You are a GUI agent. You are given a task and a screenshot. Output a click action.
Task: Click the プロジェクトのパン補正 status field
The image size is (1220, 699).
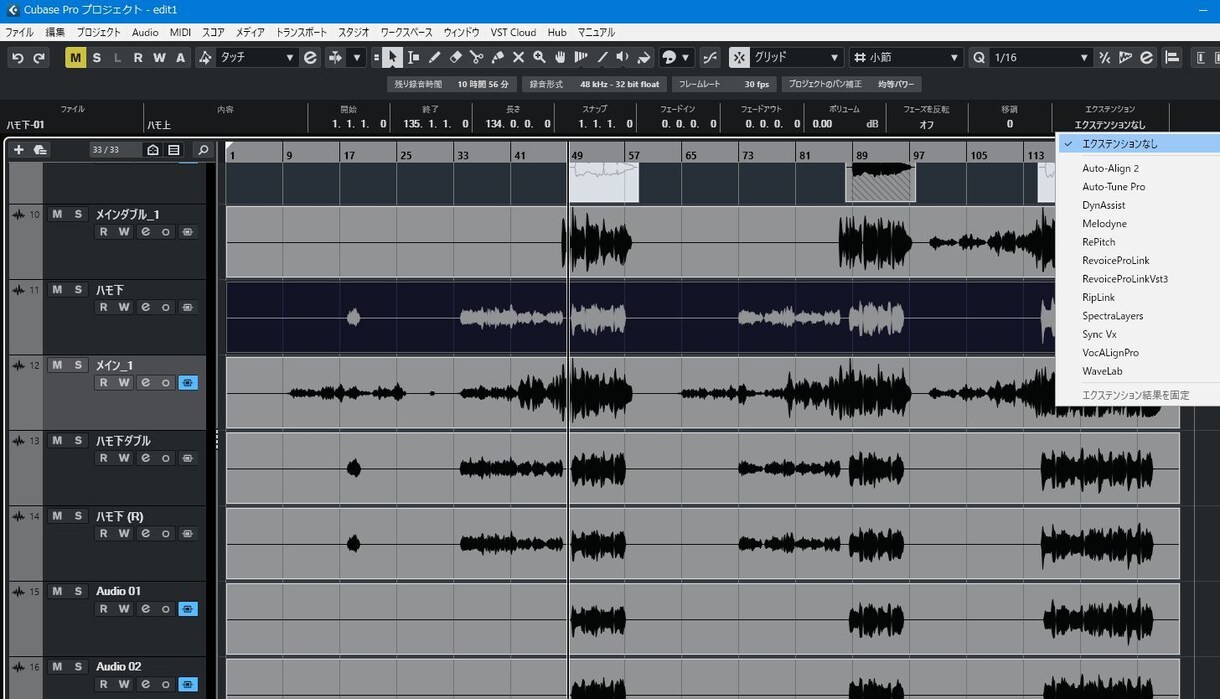pos(852,84)
